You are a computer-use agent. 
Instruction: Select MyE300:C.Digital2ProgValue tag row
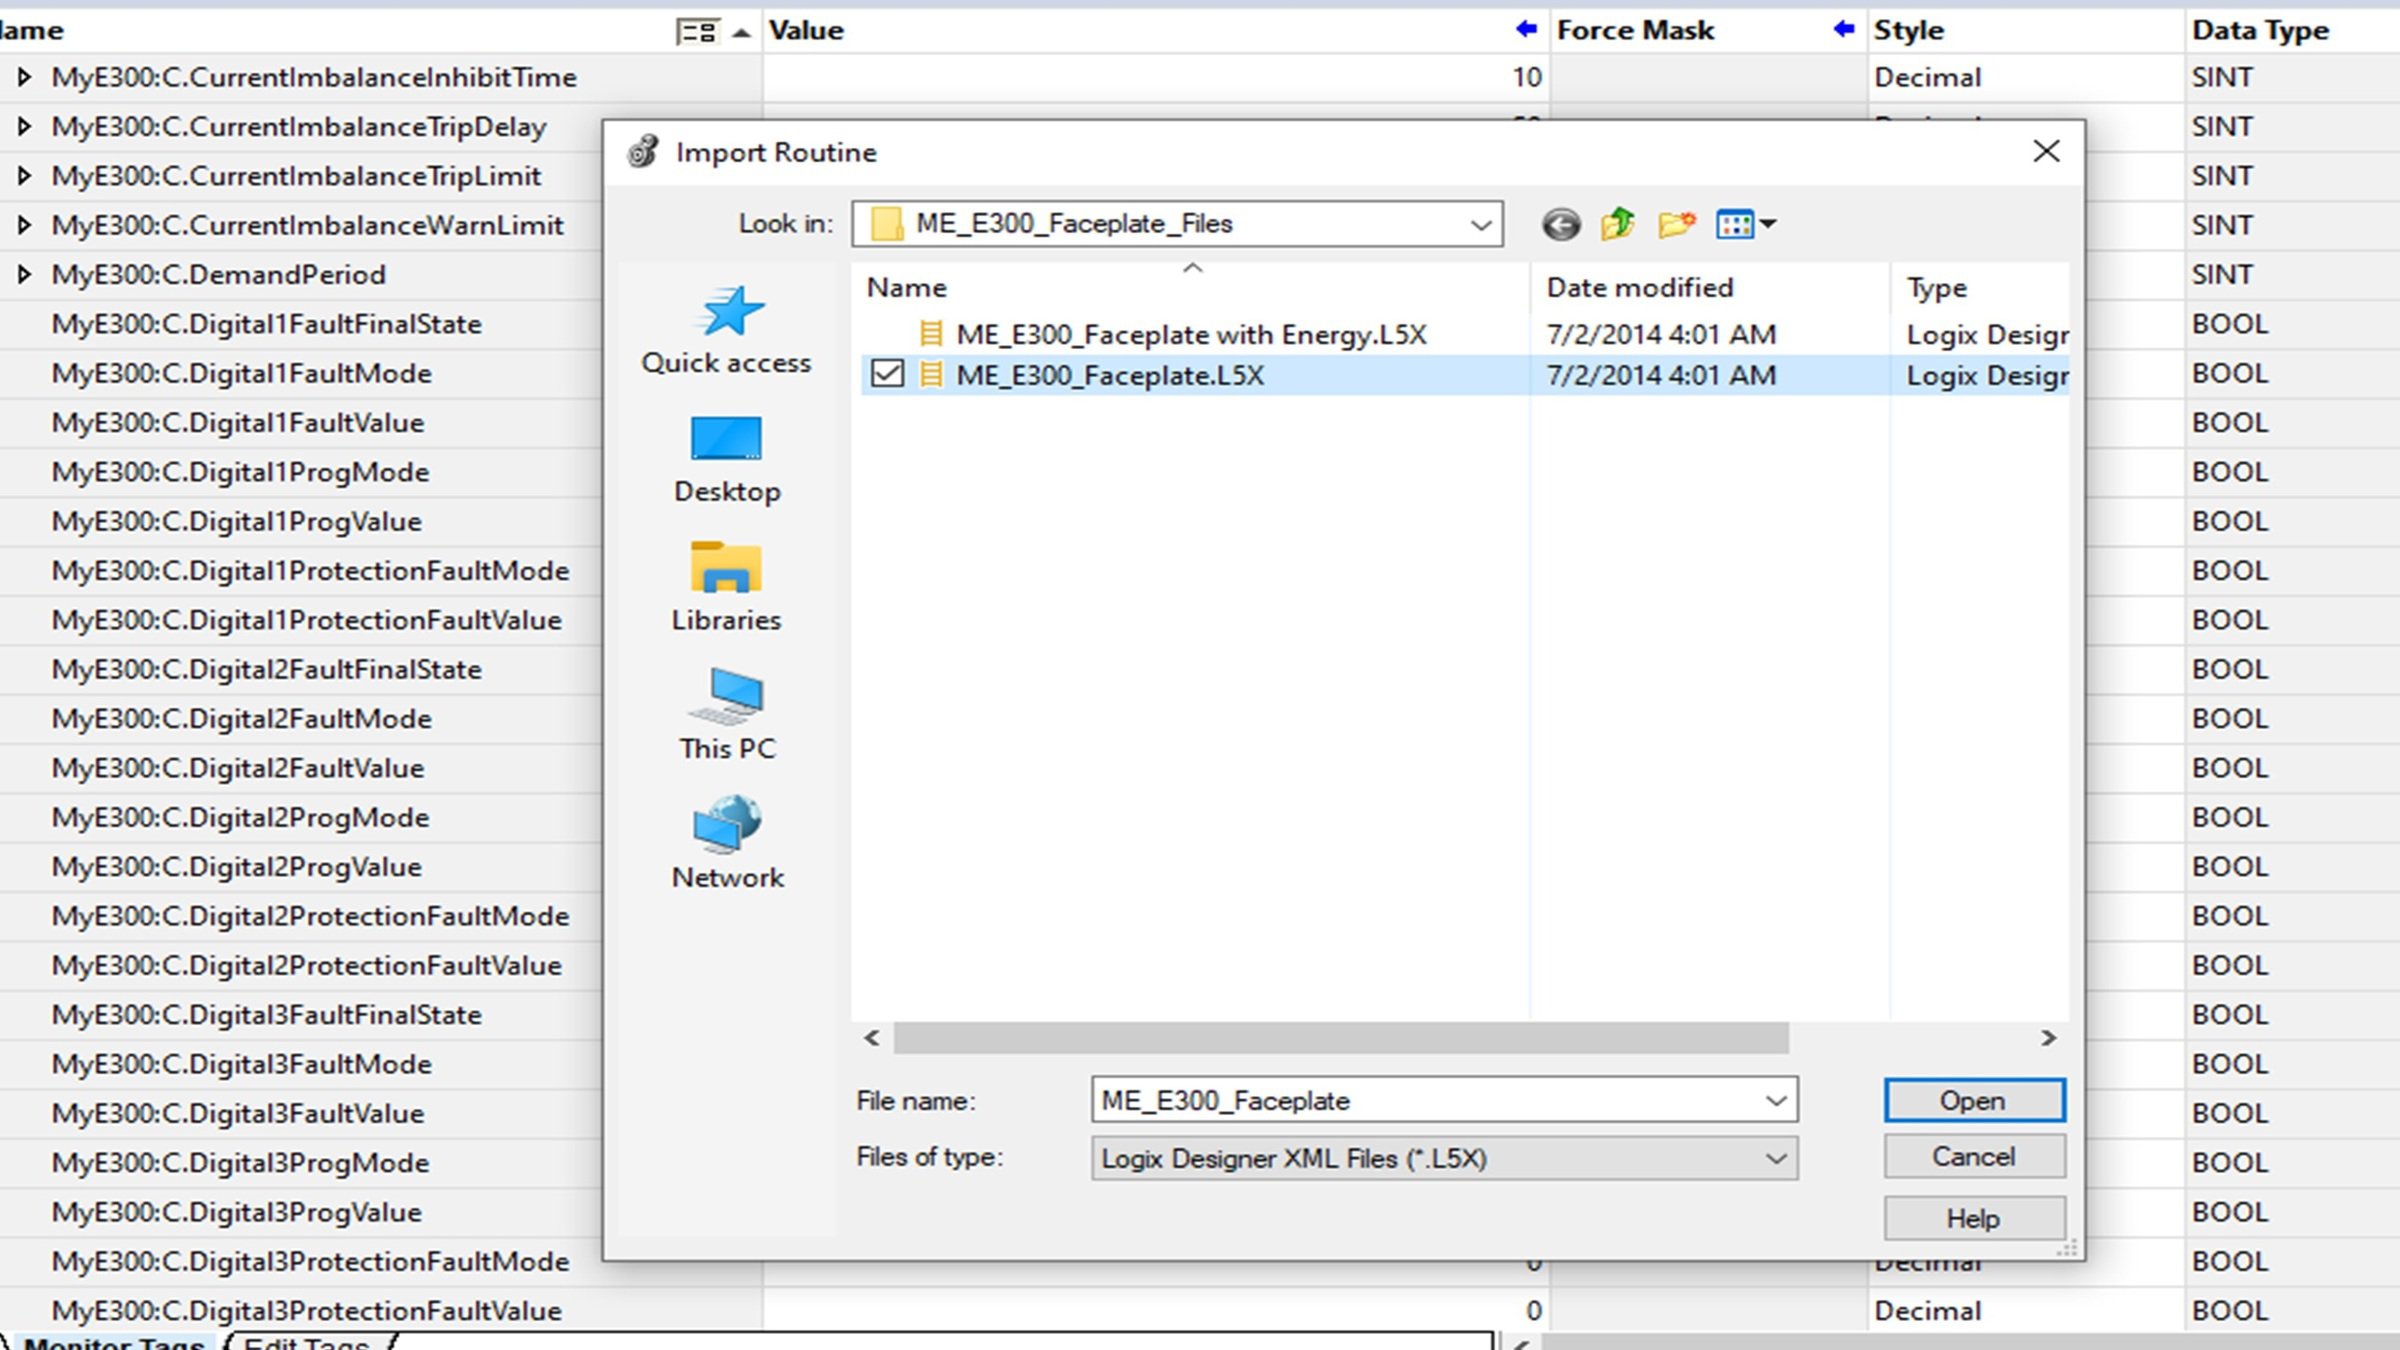(x=236, y=867)
